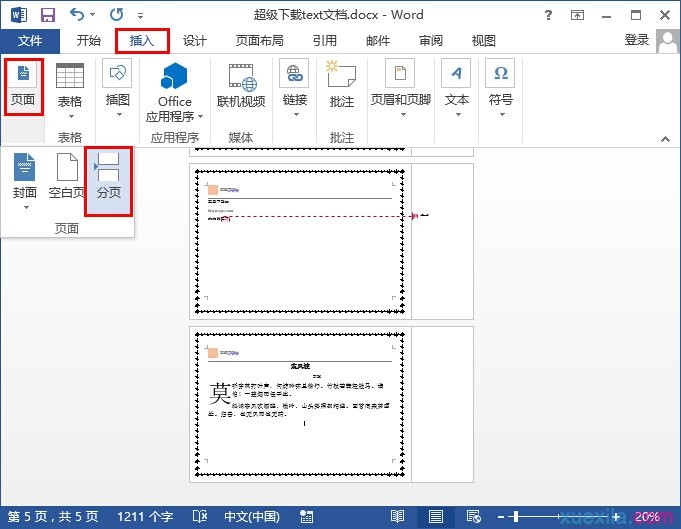Viewport: 681px width, 529px height.
Task: Select the 插入 Insert tab
Action: 142,41
